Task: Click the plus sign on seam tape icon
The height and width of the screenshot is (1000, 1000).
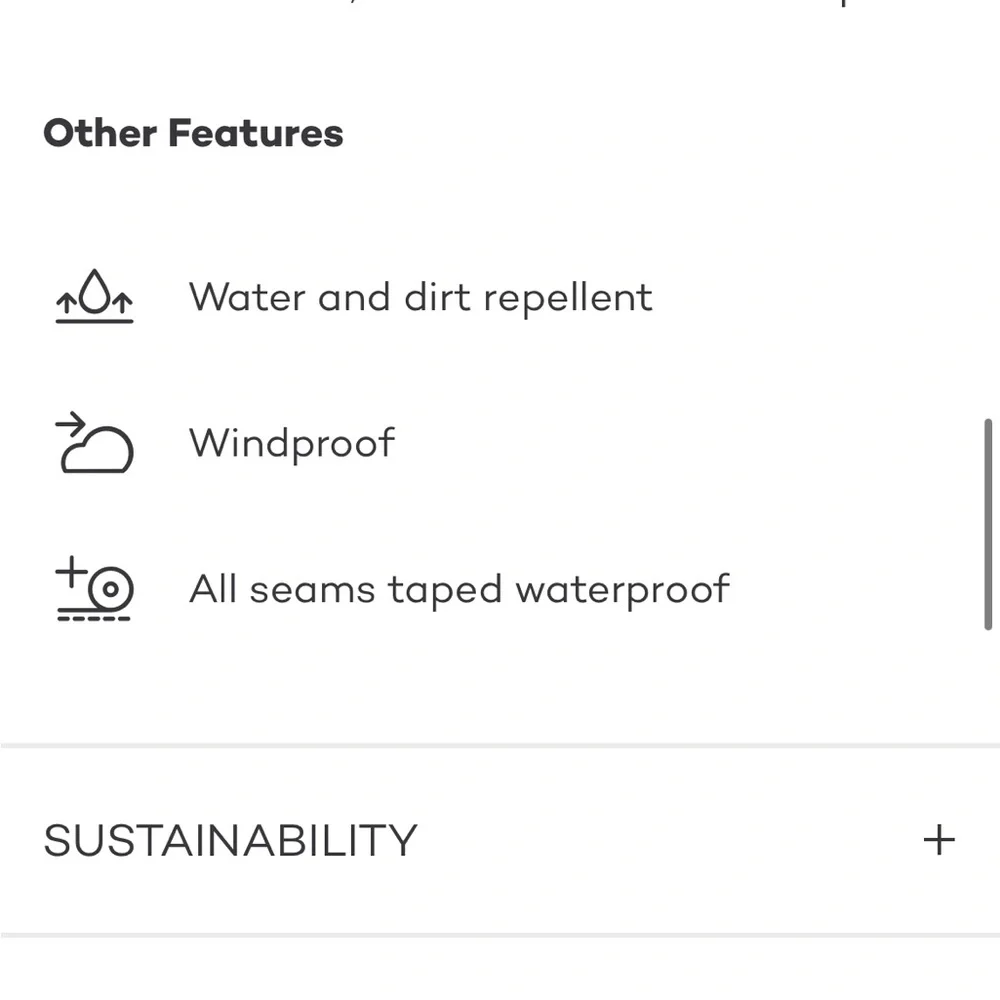Action: point(71,571)
